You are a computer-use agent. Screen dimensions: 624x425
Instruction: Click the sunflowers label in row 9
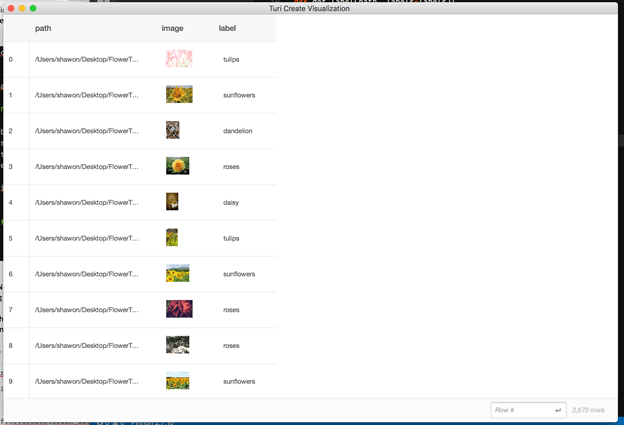point(239,382)
